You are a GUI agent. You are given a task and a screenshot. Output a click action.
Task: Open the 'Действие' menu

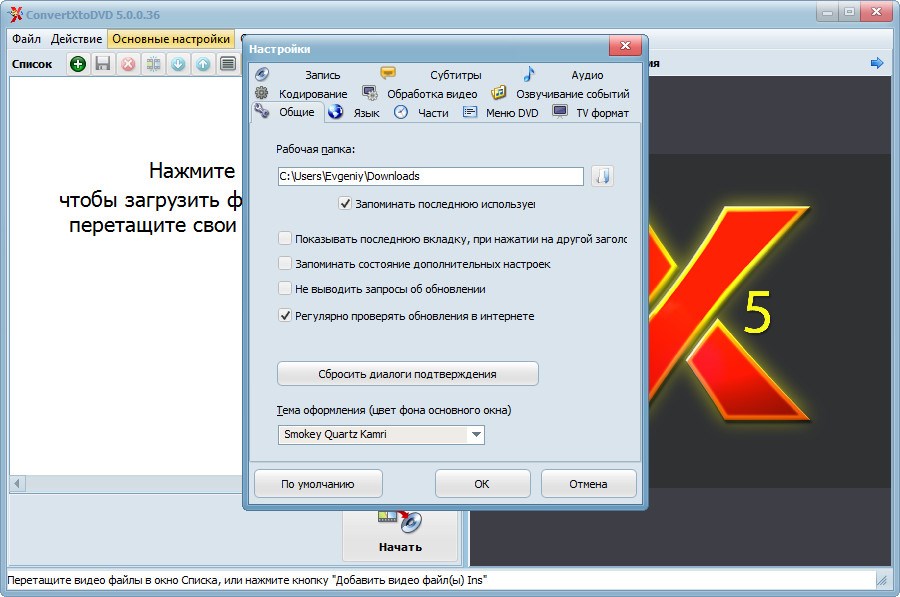tap(76, 39)
